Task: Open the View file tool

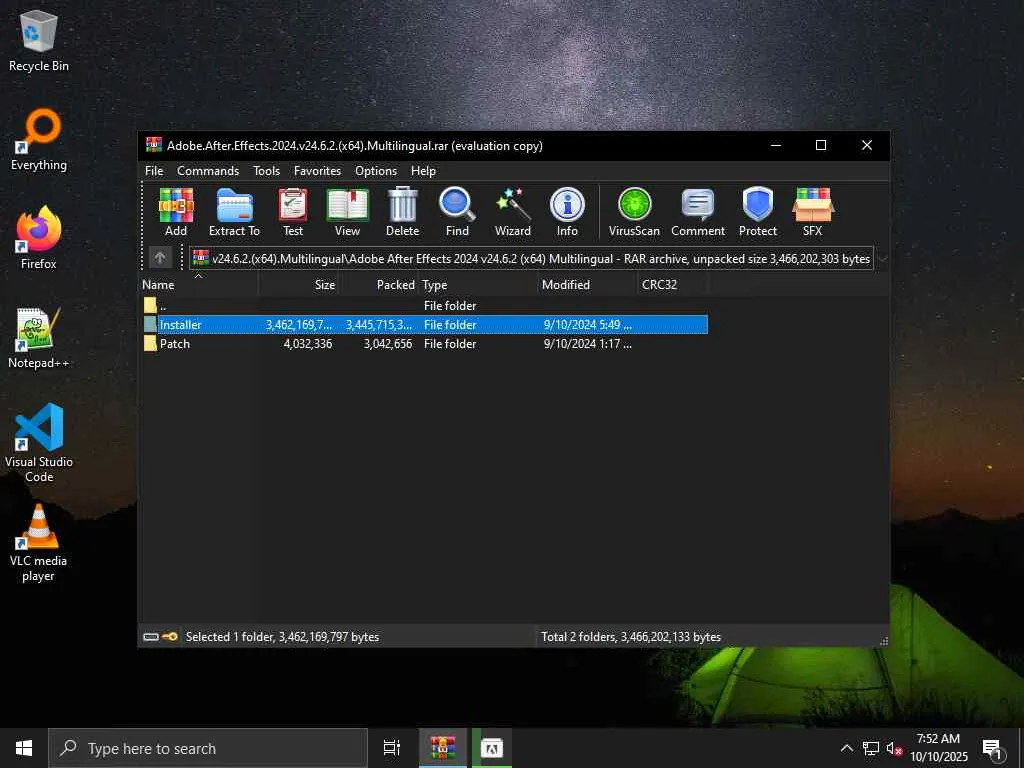Action: click(x=347, y=212)
